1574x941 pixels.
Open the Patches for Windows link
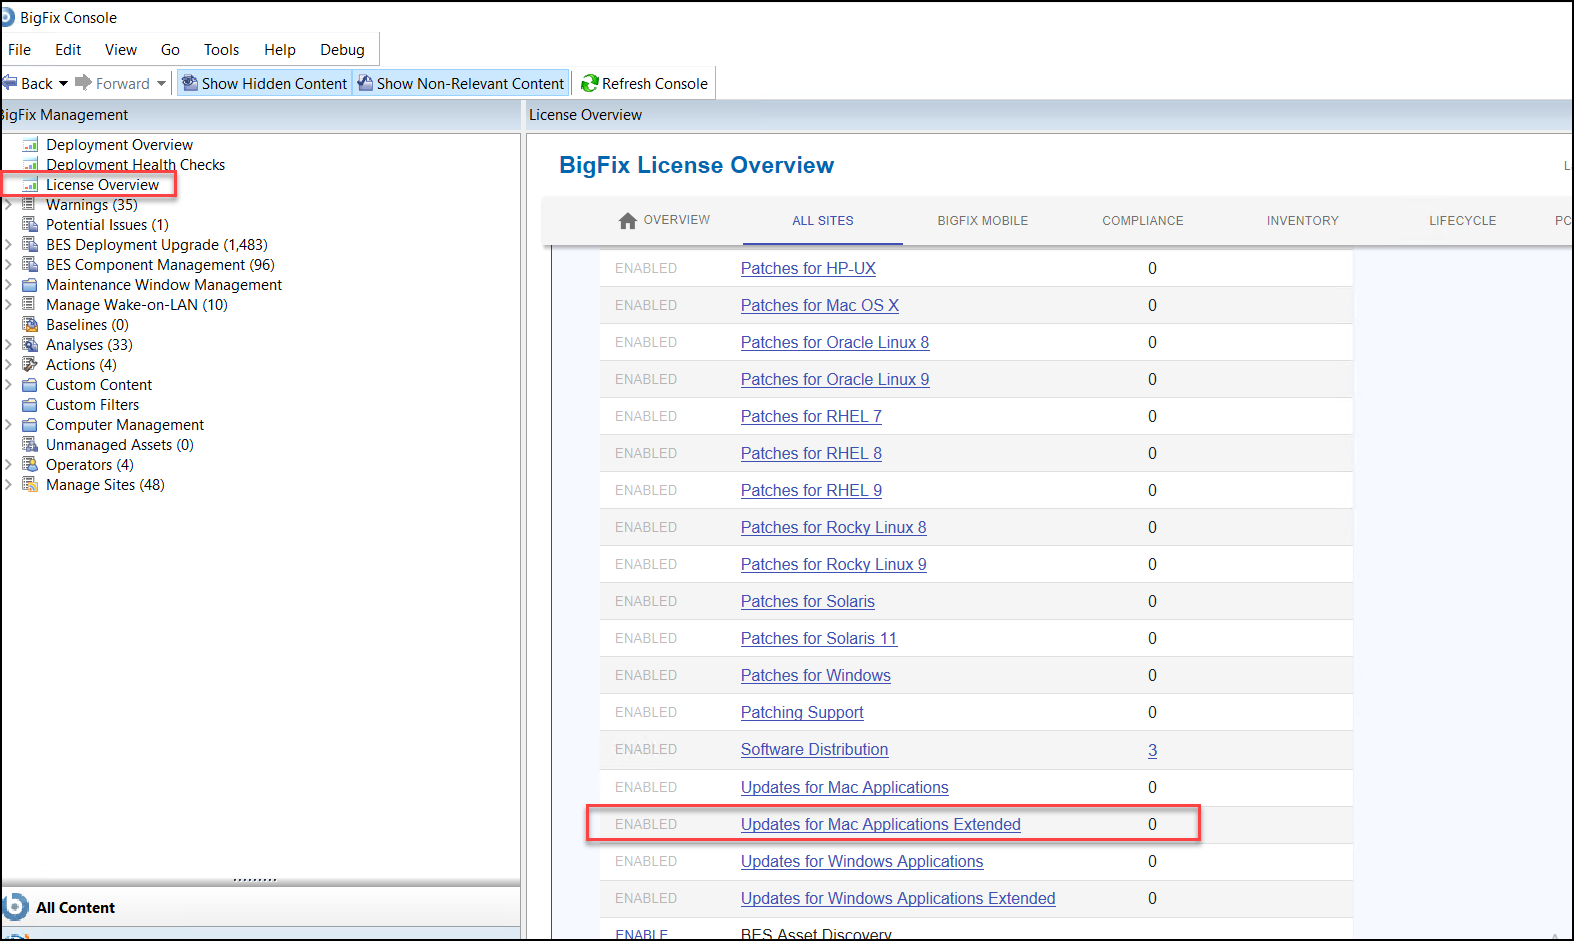point(816,675)
